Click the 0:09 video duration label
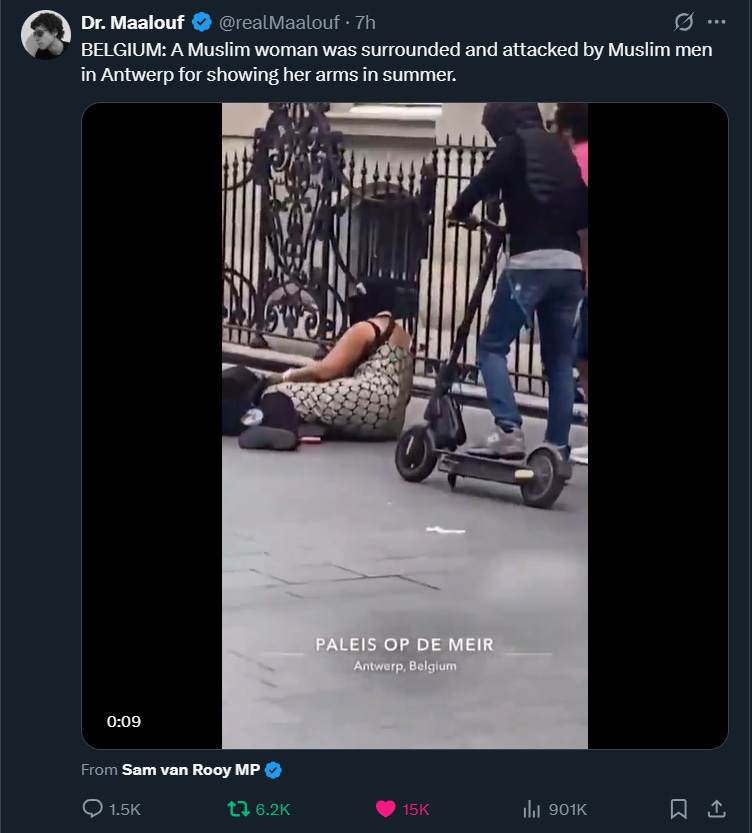The image size is (752, 833). 124,721
